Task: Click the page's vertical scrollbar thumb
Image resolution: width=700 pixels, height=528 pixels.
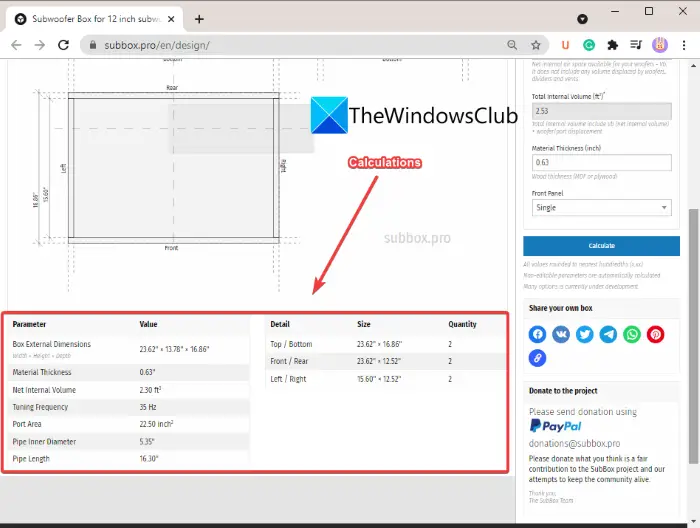Action: pos(693,336)
